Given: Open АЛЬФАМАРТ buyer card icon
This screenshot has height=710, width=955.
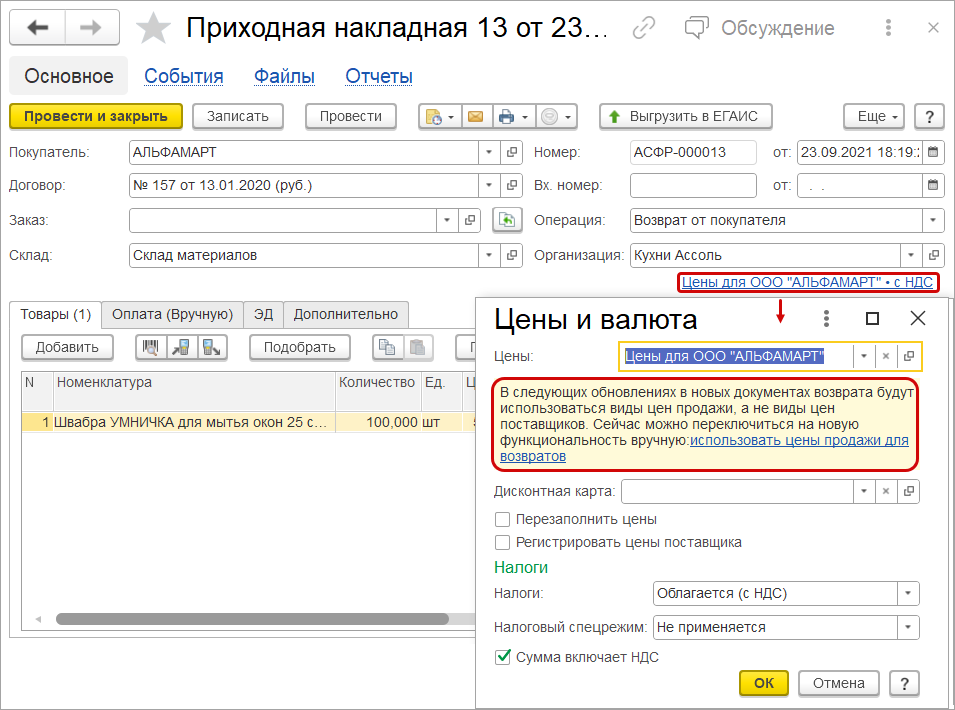Looking at the screenshot, I should 512,152.
